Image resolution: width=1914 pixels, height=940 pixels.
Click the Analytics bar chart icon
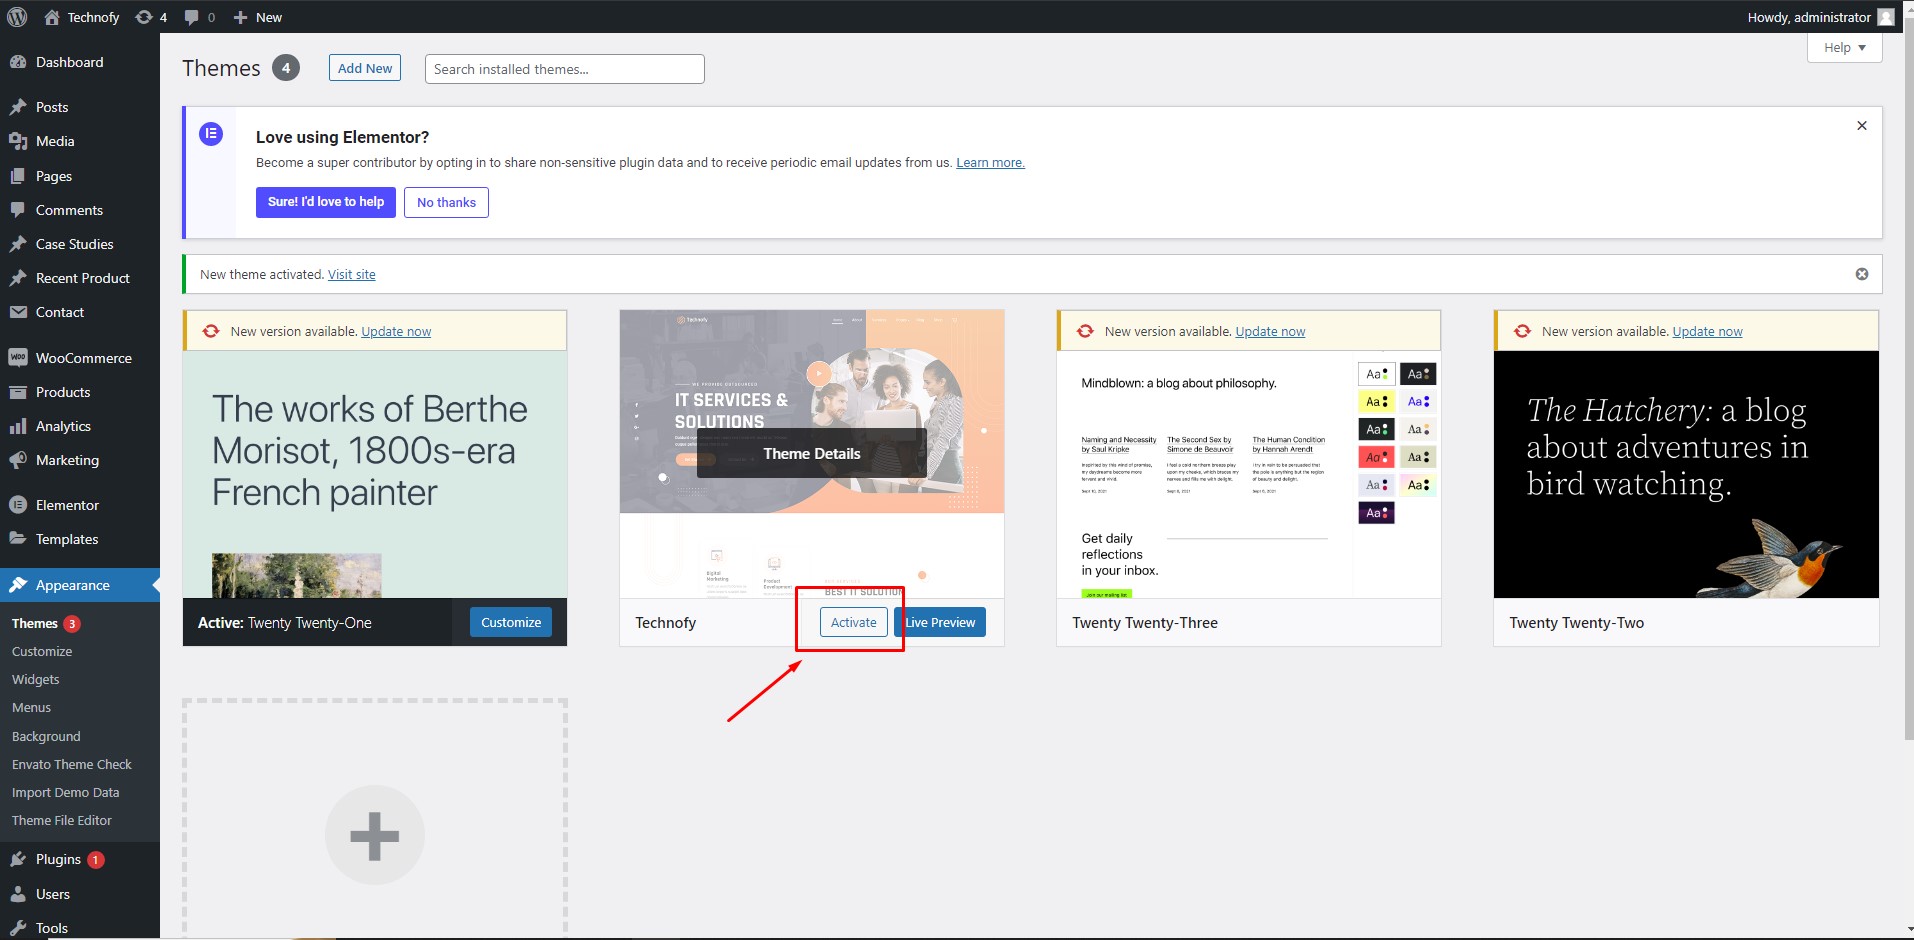18,426
